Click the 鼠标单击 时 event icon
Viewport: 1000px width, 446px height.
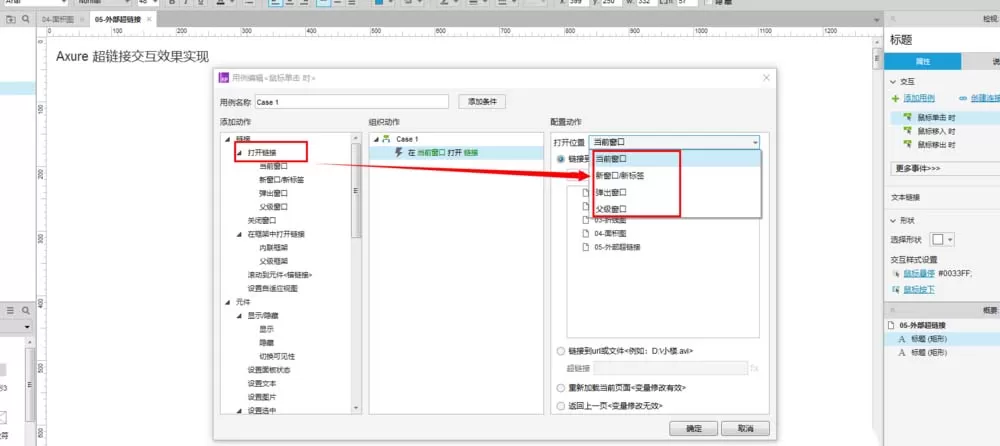coord(908,117)
